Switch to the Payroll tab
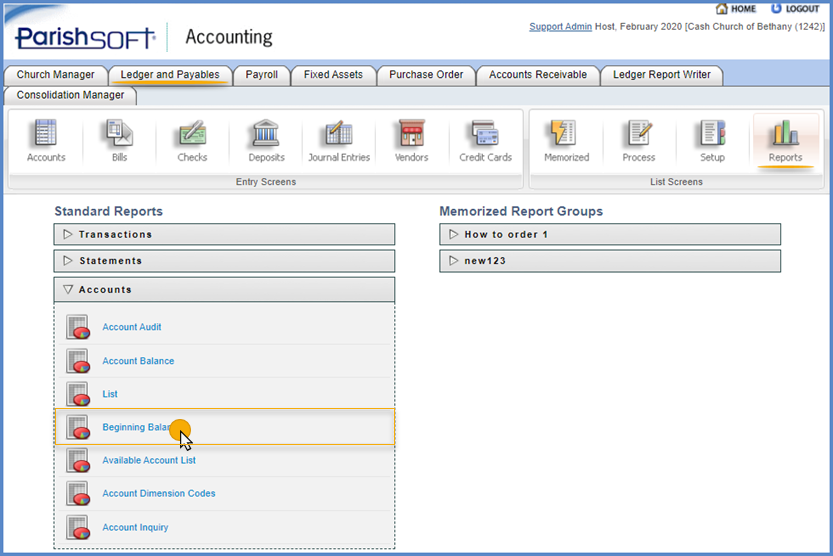Screen dimensions: 833x556 (262, 75)
